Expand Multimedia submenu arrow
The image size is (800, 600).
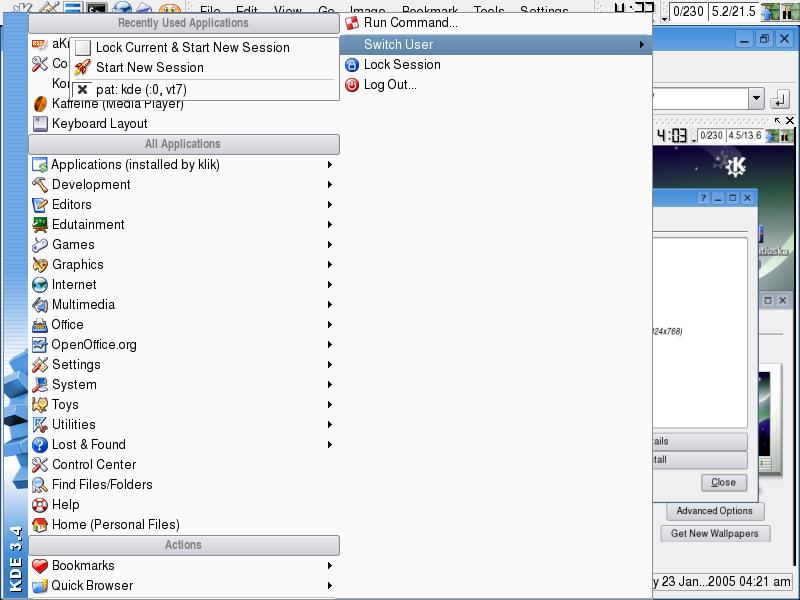pyautogui.click(x=330, y=305)
